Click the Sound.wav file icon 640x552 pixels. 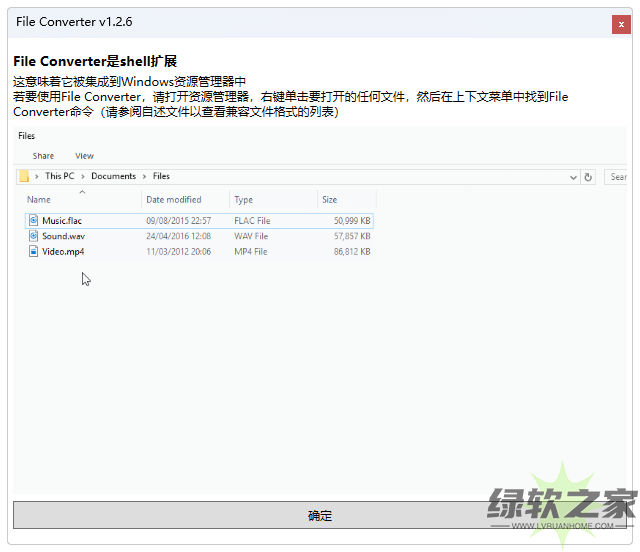click(x=33, y=236)
